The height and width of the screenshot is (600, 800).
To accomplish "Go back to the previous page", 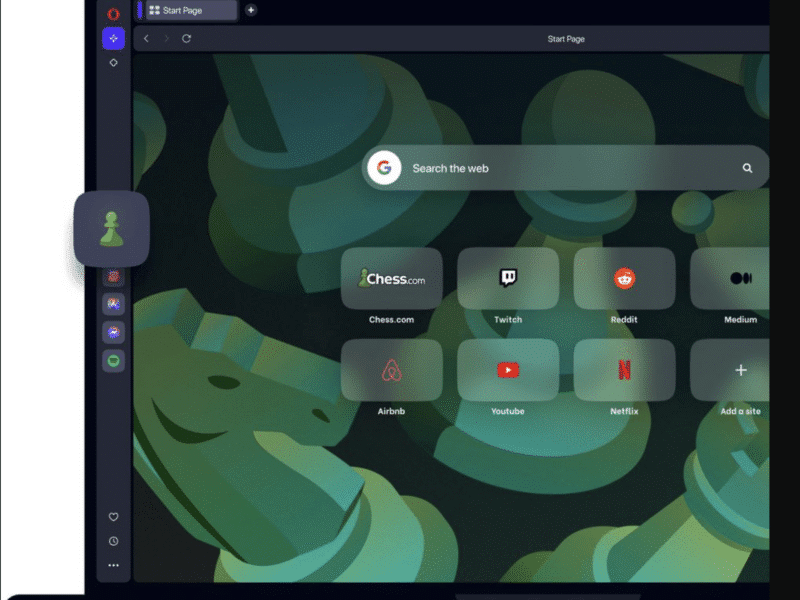I will pyautogui.click(x=146, y=39).
